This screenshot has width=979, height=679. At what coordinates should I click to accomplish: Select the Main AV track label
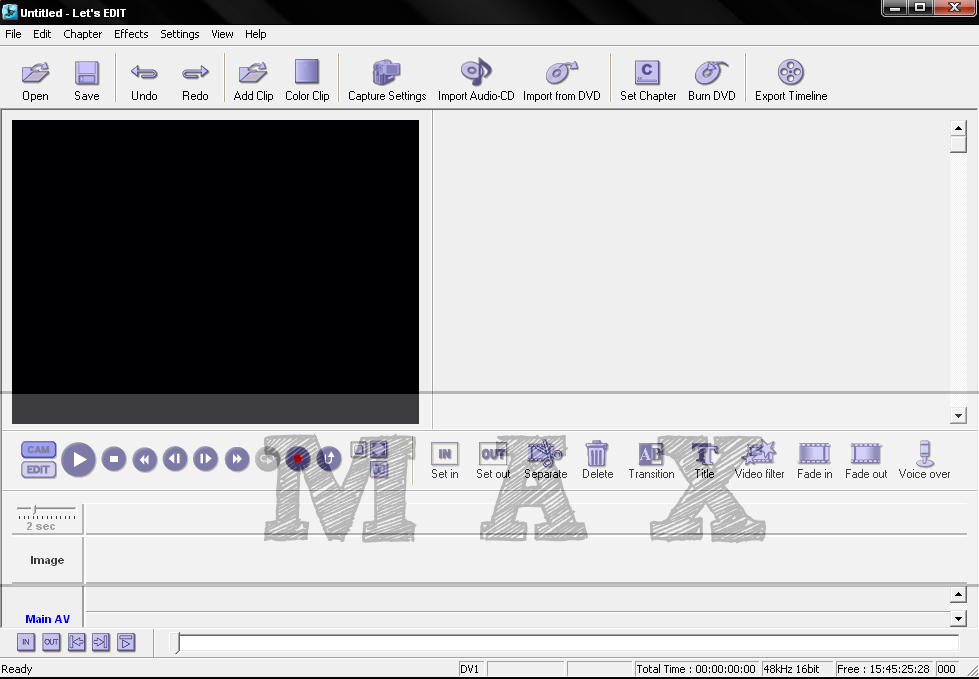tap(47, 618)
